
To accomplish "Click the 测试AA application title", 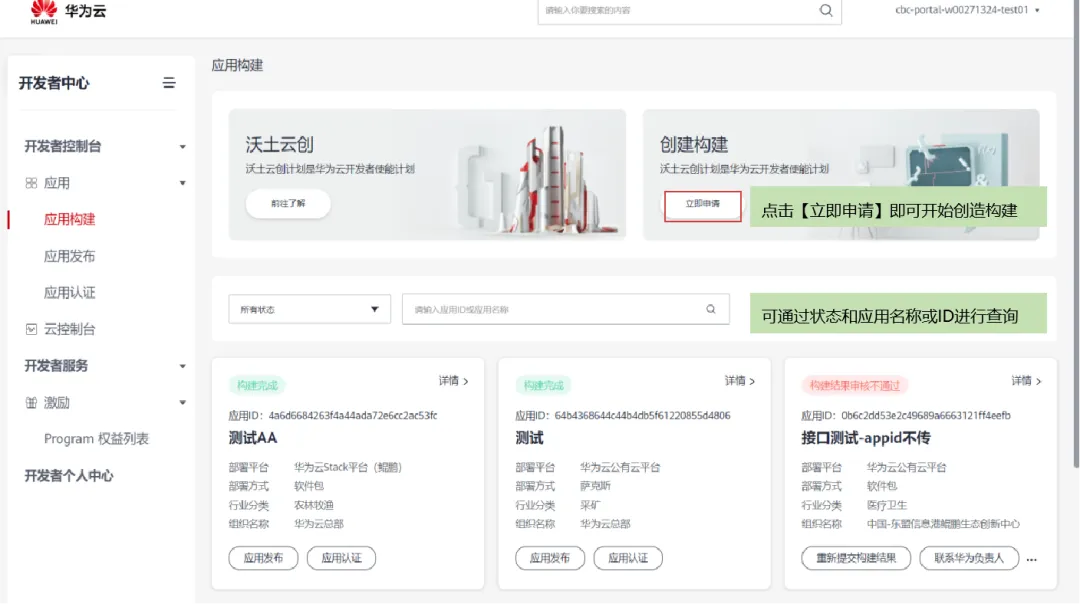I will pyautogui.click(x=253, y=438).
